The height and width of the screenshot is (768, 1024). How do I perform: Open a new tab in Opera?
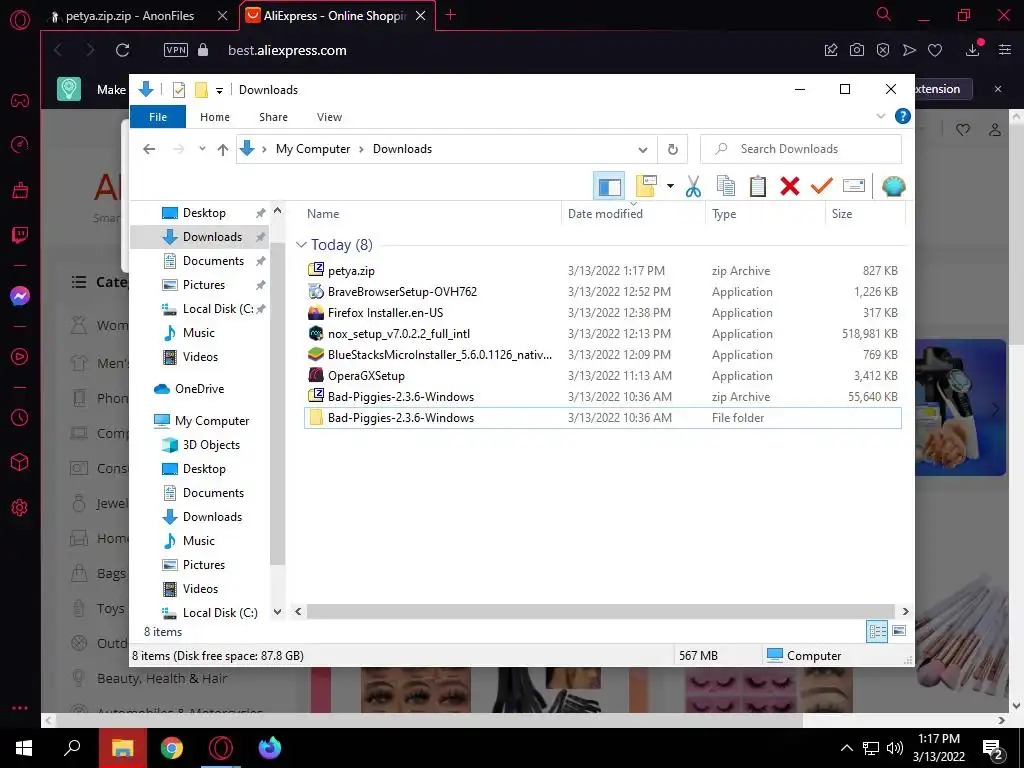(451, 15)
